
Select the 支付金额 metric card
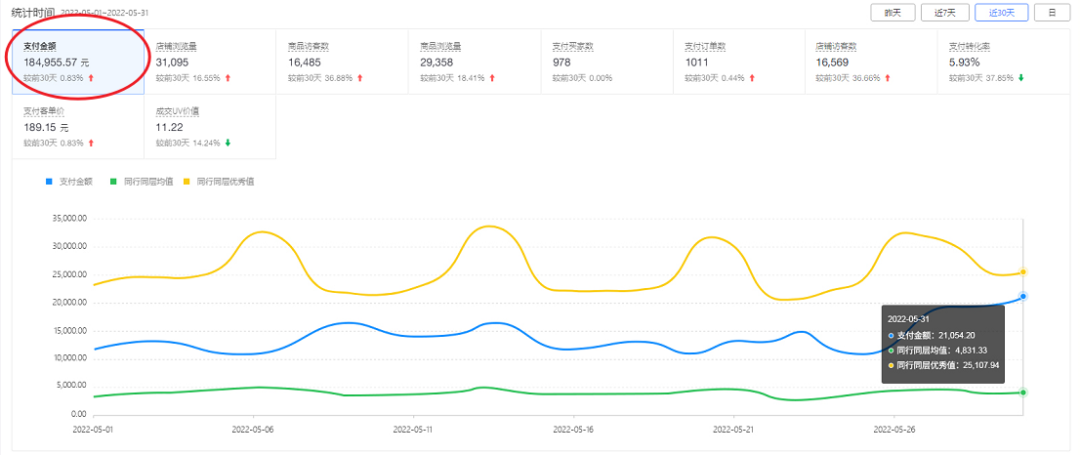[x=78, y=61]
